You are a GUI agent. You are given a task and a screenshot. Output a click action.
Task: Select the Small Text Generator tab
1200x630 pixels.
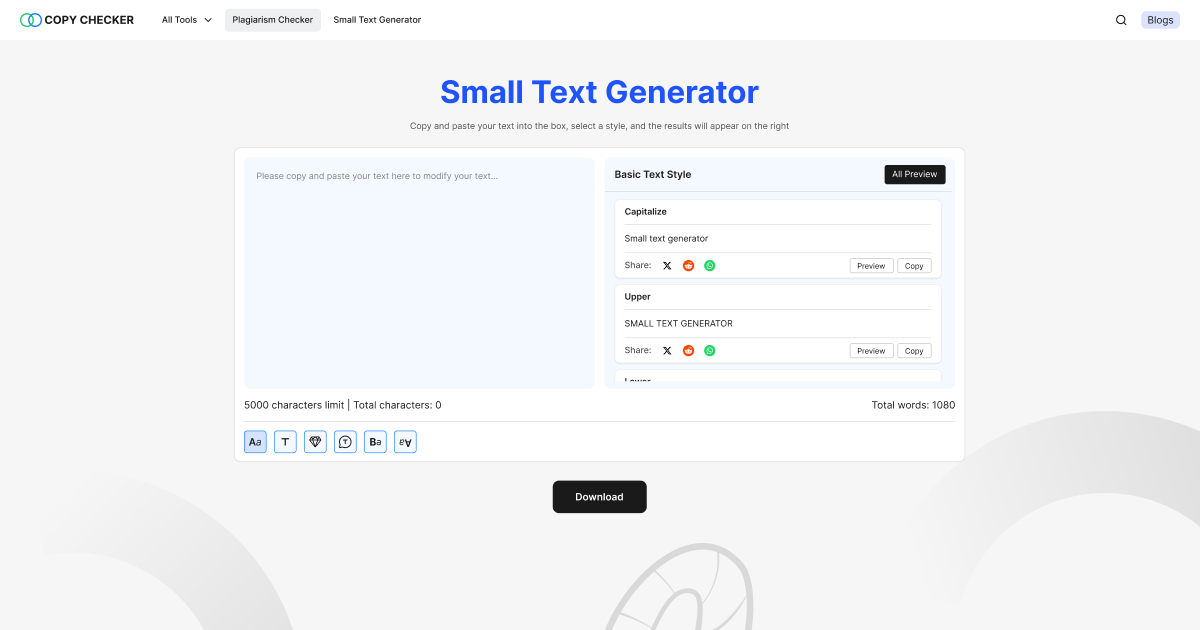click(377, 19)
